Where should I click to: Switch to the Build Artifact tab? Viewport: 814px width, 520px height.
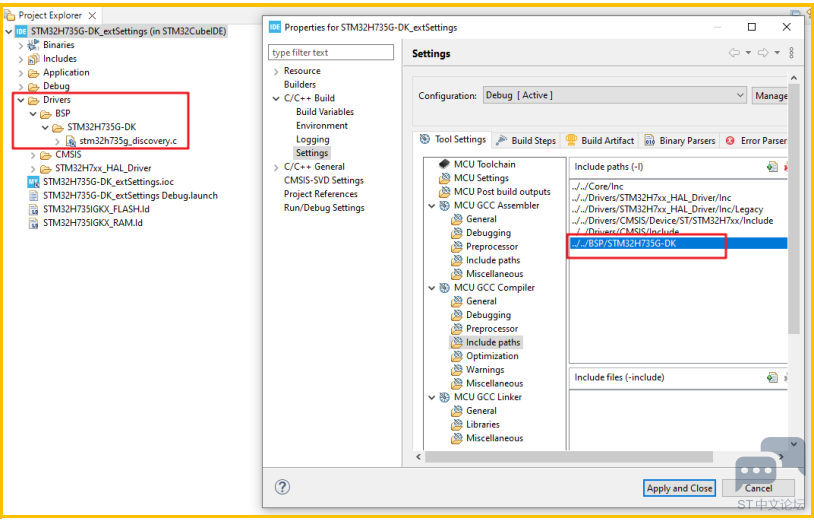(x=600, y=141)
